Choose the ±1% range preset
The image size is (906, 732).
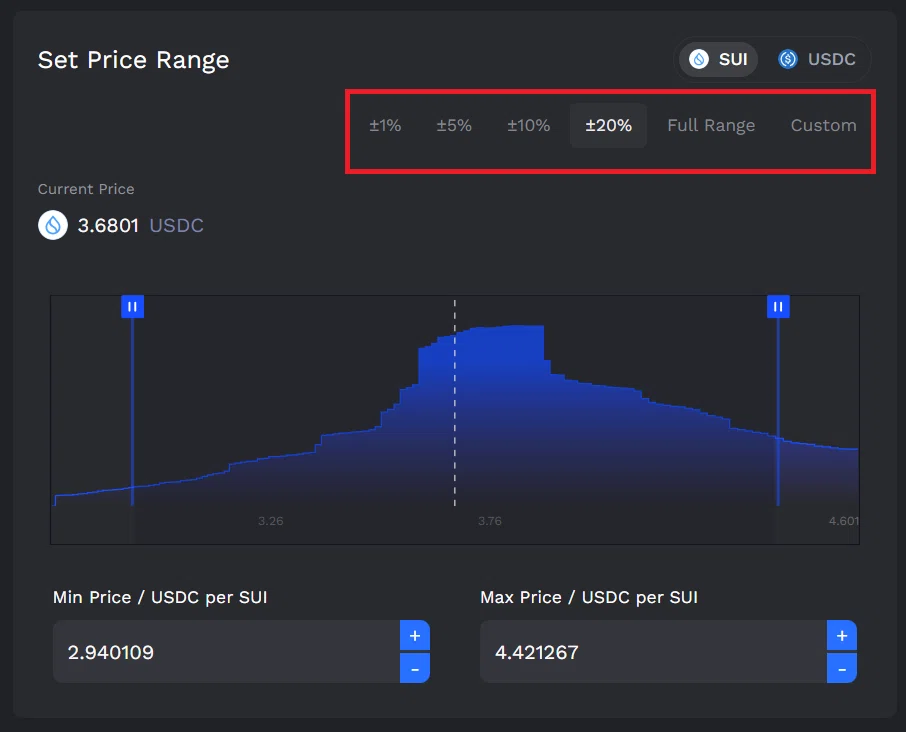385,125
